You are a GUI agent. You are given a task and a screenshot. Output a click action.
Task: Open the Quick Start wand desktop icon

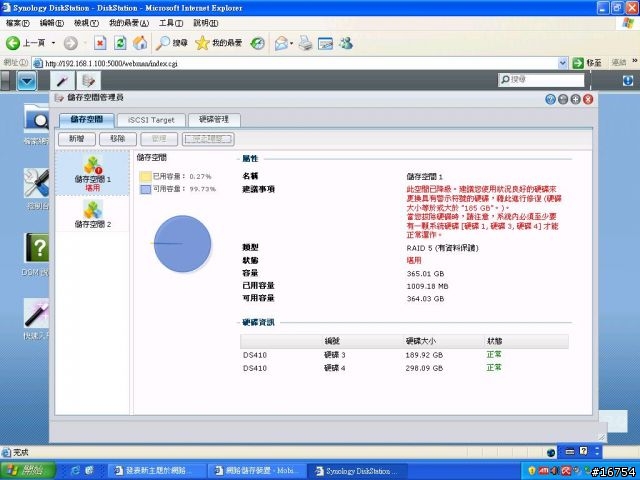pos(36,313)
